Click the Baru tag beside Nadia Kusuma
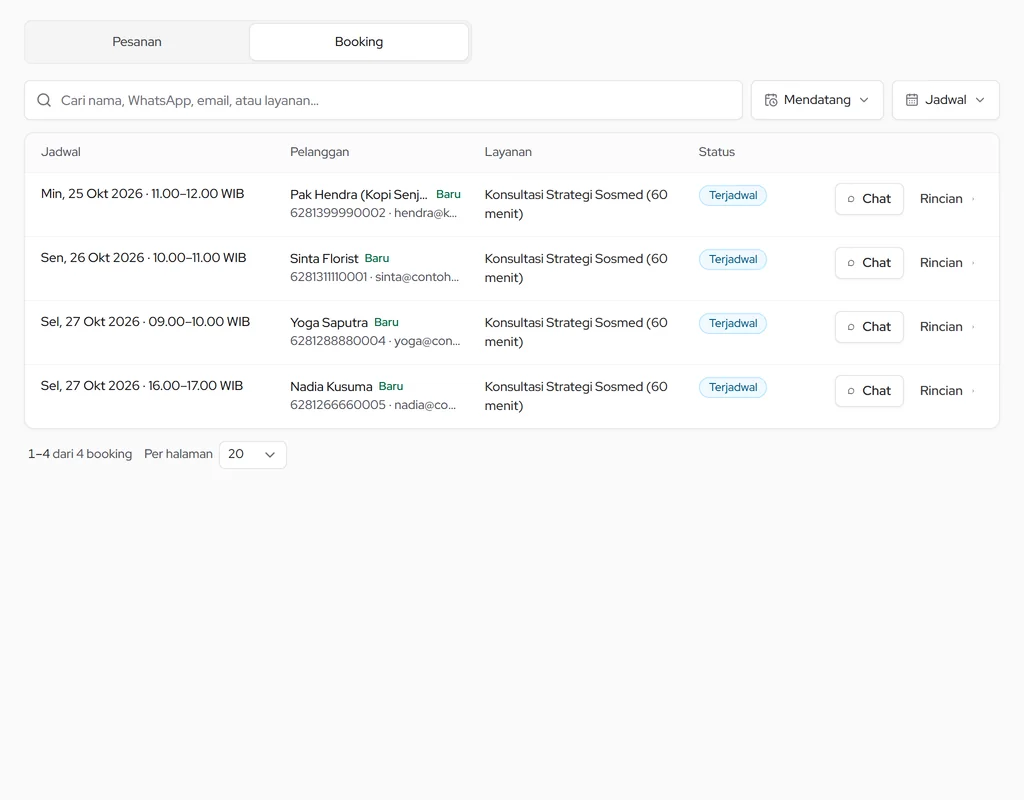This screenshot has height=800, width=1024. tap(391, 387)
